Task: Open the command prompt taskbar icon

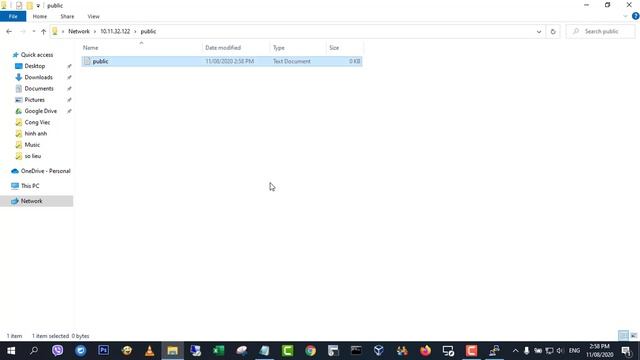Action: [x=356, y=351]
